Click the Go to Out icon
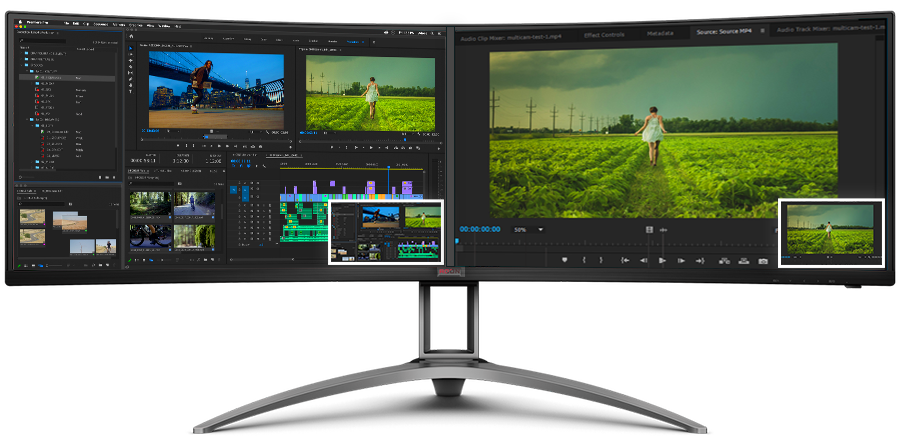 [698, 260]
